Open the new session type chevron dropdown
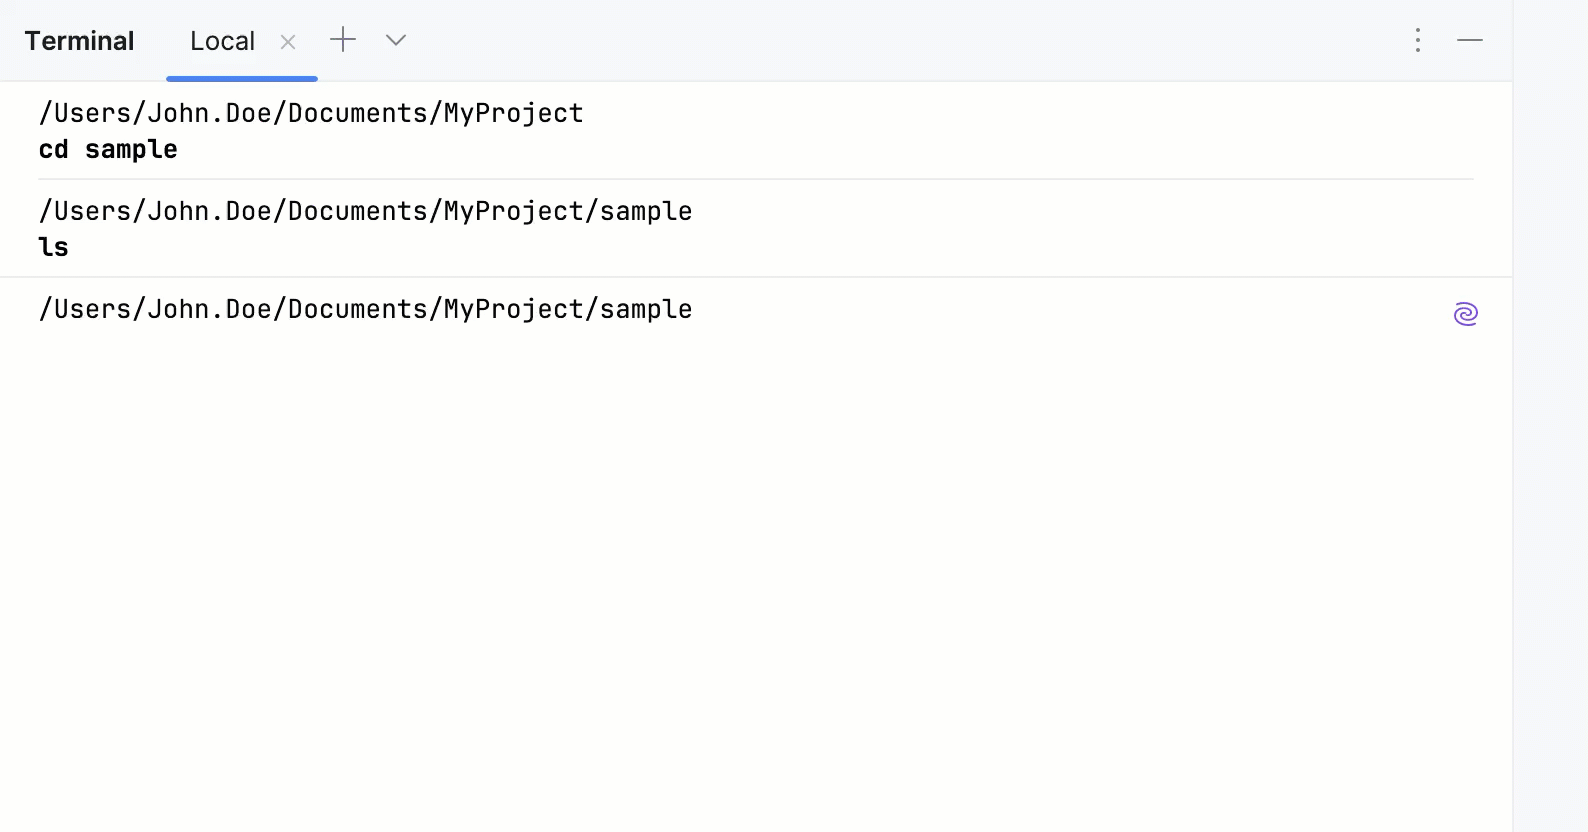Screen dimensions: 1588x832 [395, 41]
